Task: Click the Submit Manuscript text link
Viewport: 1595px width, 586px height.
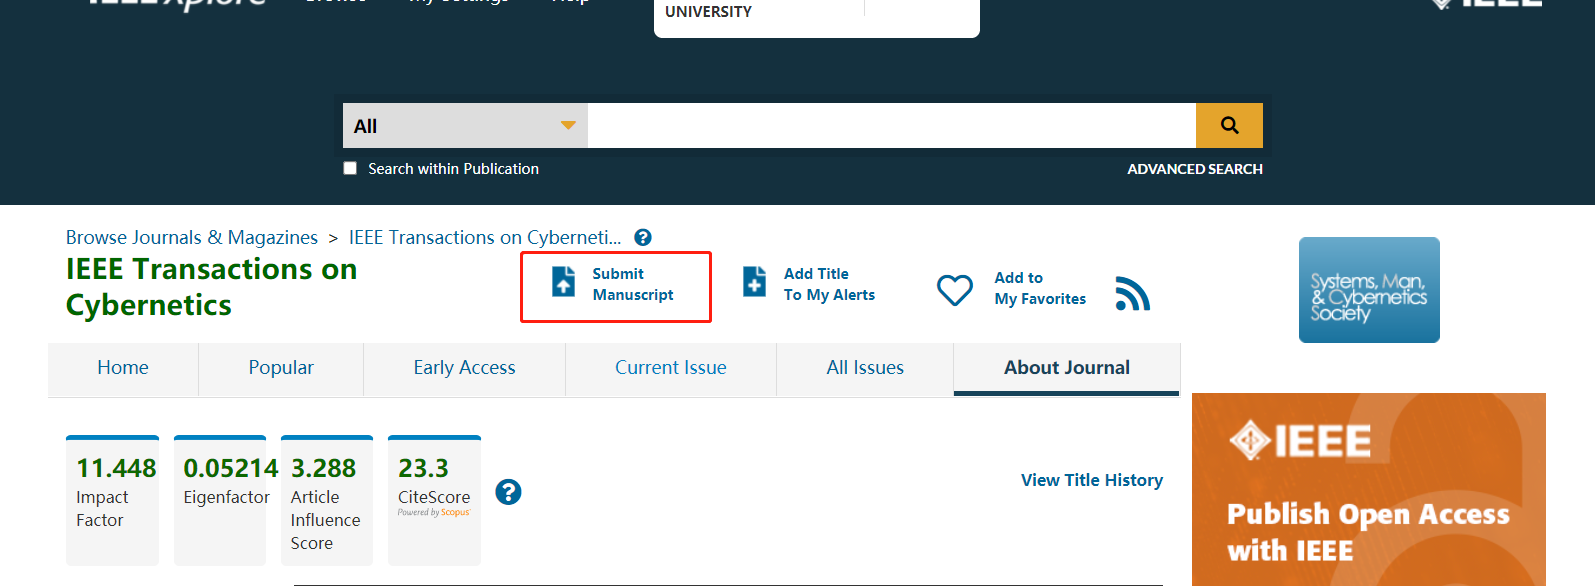Action: click(x=632, y=284)
